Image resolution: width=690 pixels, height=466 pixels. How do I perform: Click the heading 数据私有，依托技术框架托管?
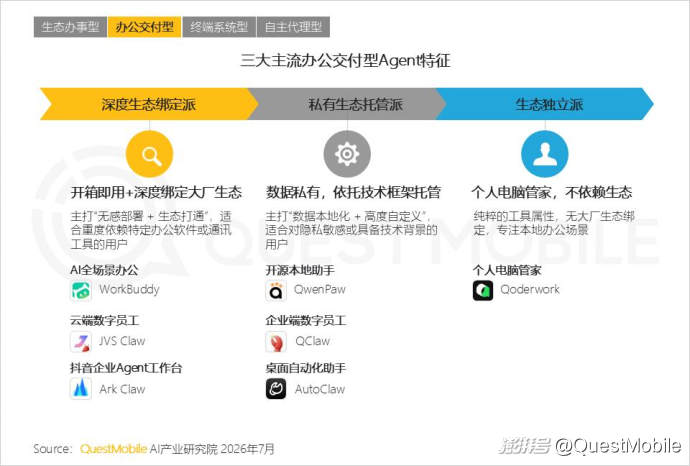[x=353, y=192]
